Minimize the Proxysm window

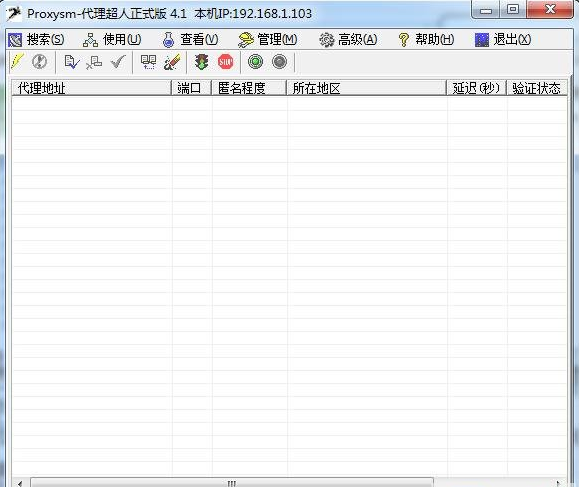coord(486,10)
